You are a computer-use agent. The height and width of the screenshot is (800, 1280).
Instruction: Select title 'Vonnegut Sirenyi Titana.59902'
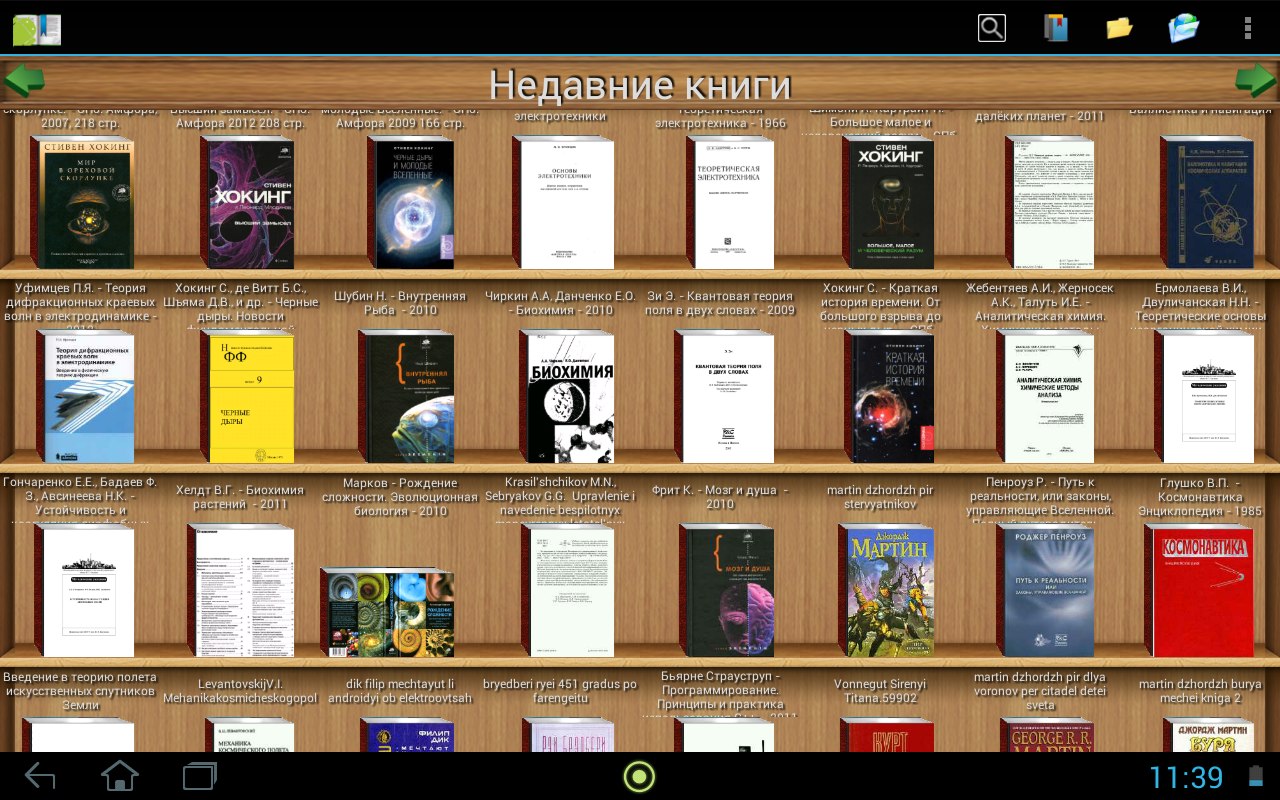tap(880, 691)
